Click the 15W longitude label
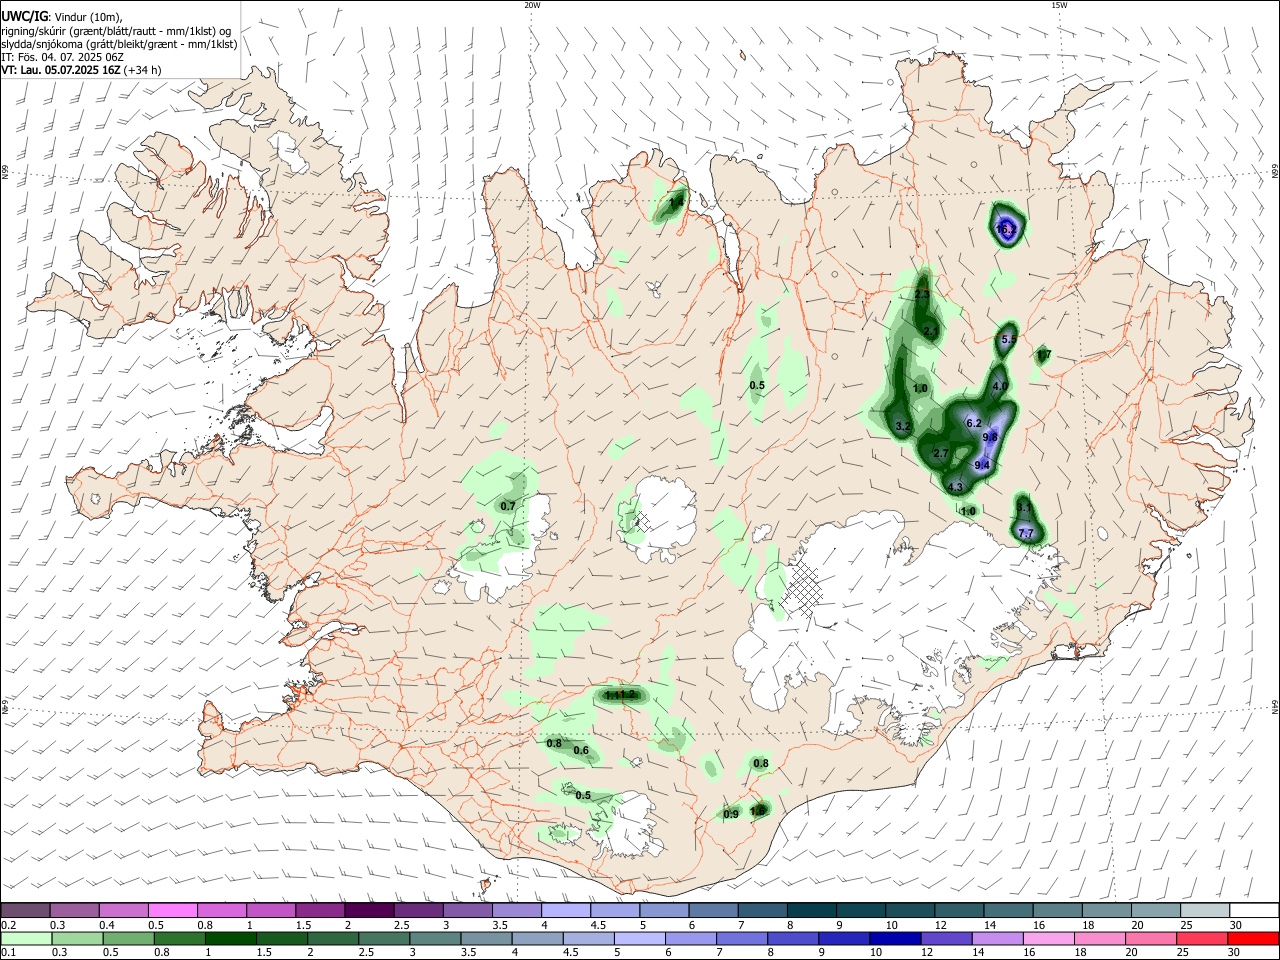Viewport: 1280px width, 960px height. pyautogui.click(x=1059, y=5)
